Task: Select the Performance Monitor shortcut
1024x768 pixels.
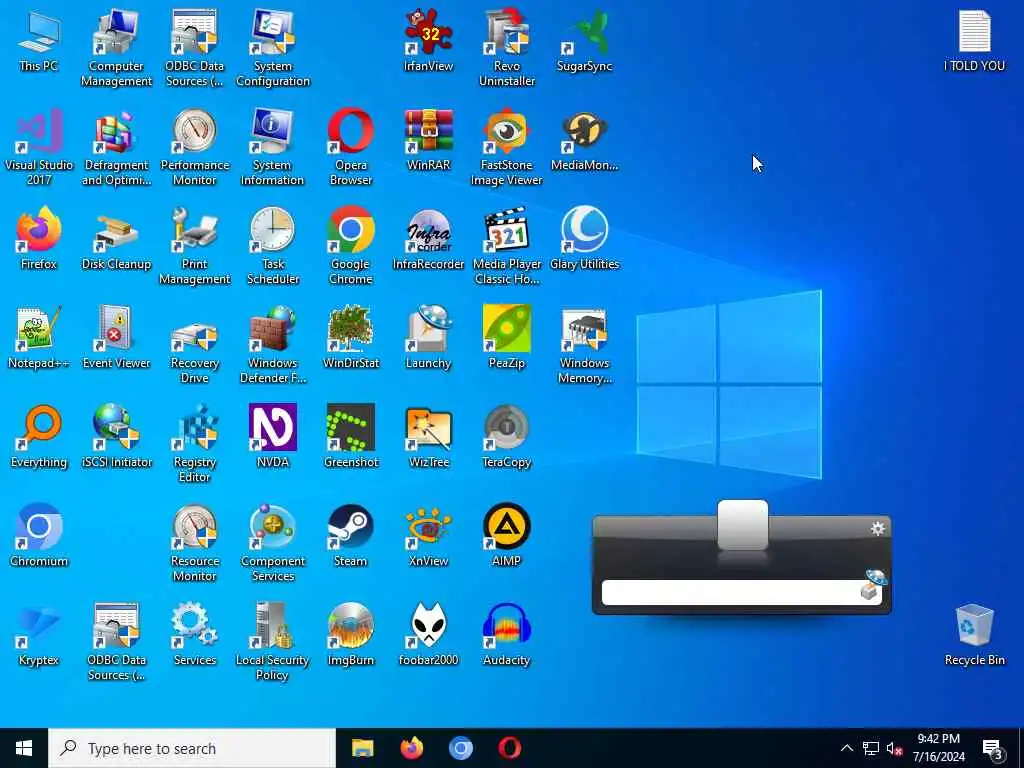Action: tap(195, 147)
